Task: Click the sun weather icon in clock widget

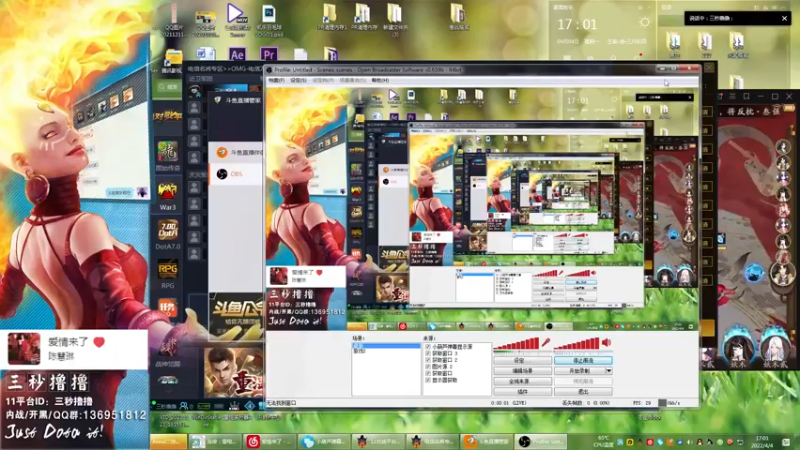Action: click(x=644, y=22)
